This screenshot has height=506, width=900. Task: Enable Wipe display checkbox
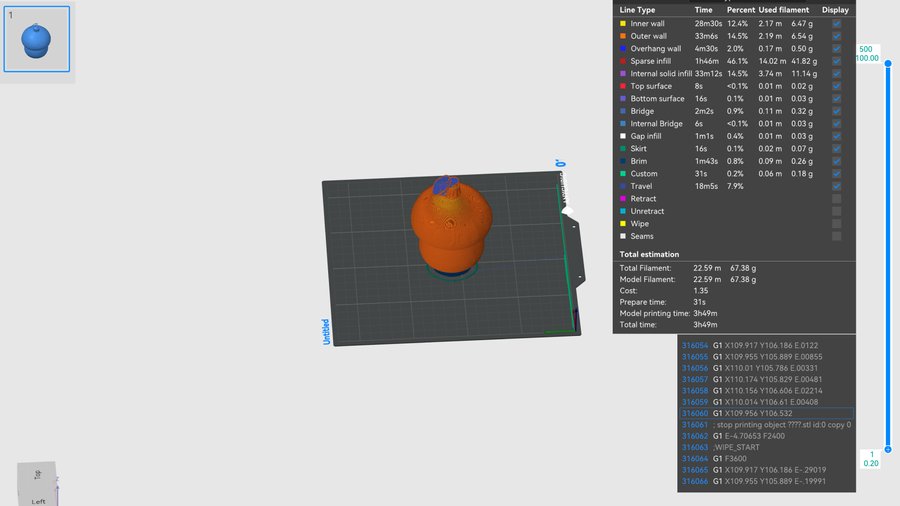(x=836, y=224)
